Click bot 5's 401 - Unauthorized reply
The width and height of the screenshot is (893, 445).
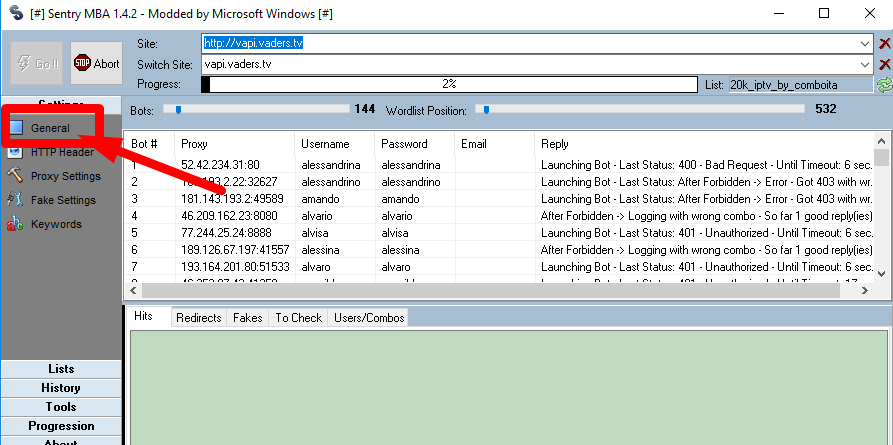coord(706,233)
